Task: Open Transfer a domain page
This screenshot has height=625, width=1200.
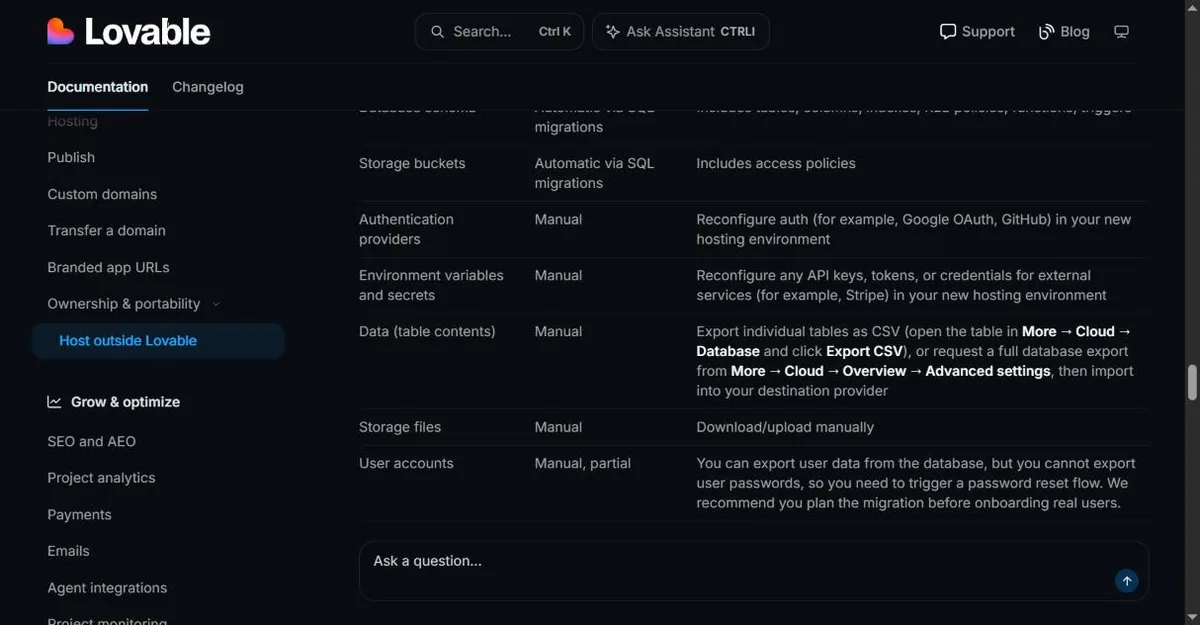Action: (x=107, y=230)
